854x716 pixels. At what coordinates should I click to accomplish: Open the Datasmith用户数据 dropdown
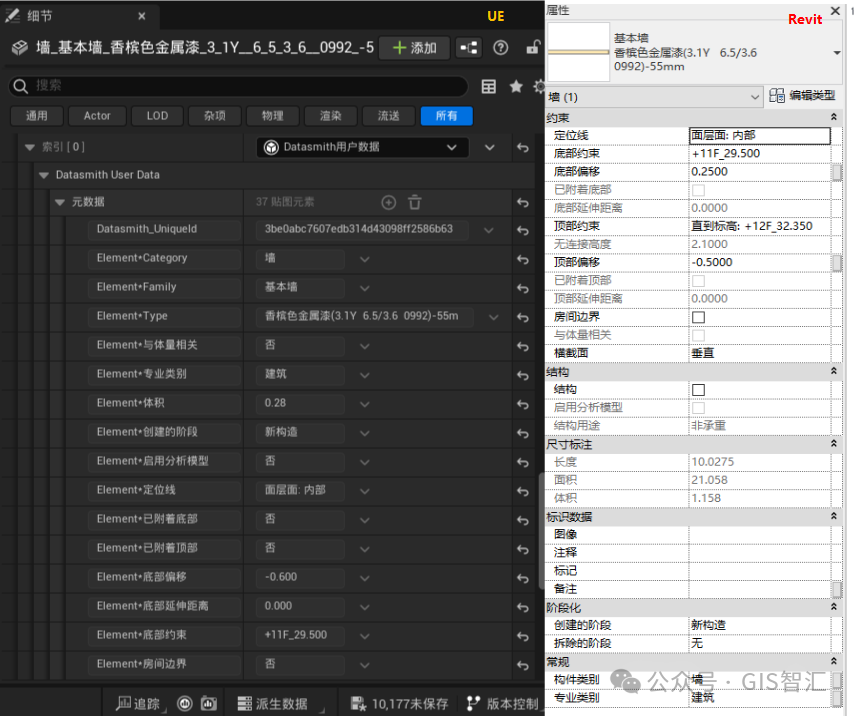[362, 147]
